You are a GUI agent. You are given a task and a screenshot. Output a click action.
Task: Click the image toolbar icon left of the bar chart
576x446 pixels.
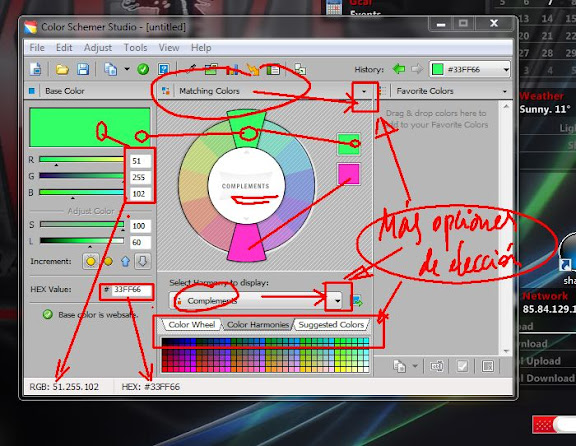(211, 69)
